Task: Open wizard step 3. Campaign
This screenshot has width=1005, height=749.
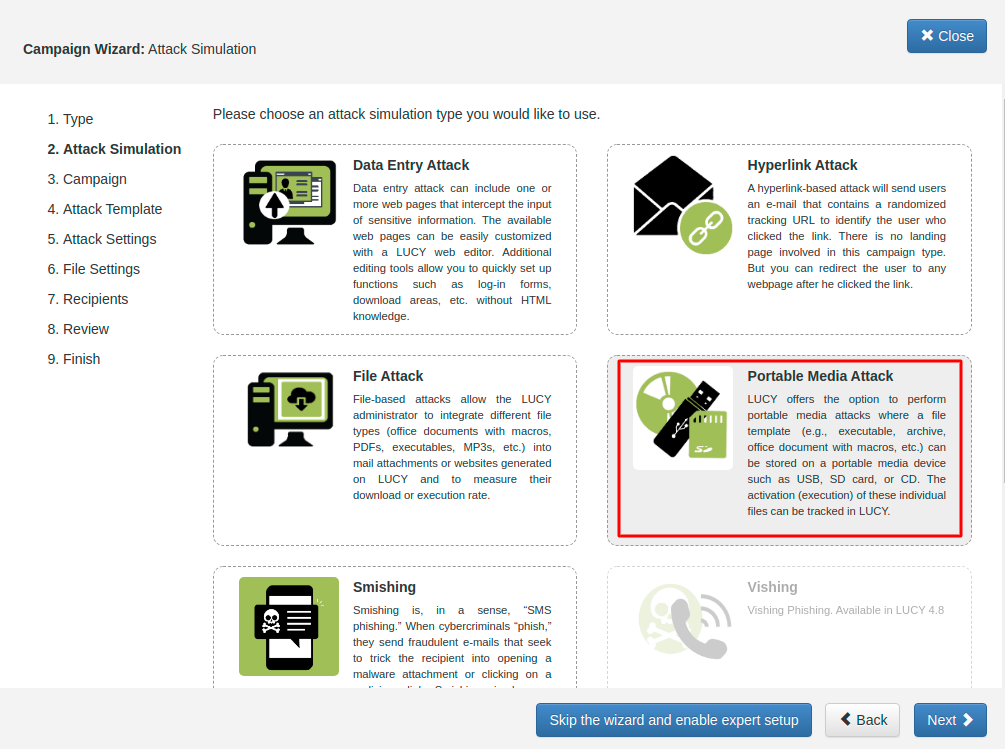Action: (87, 179)
